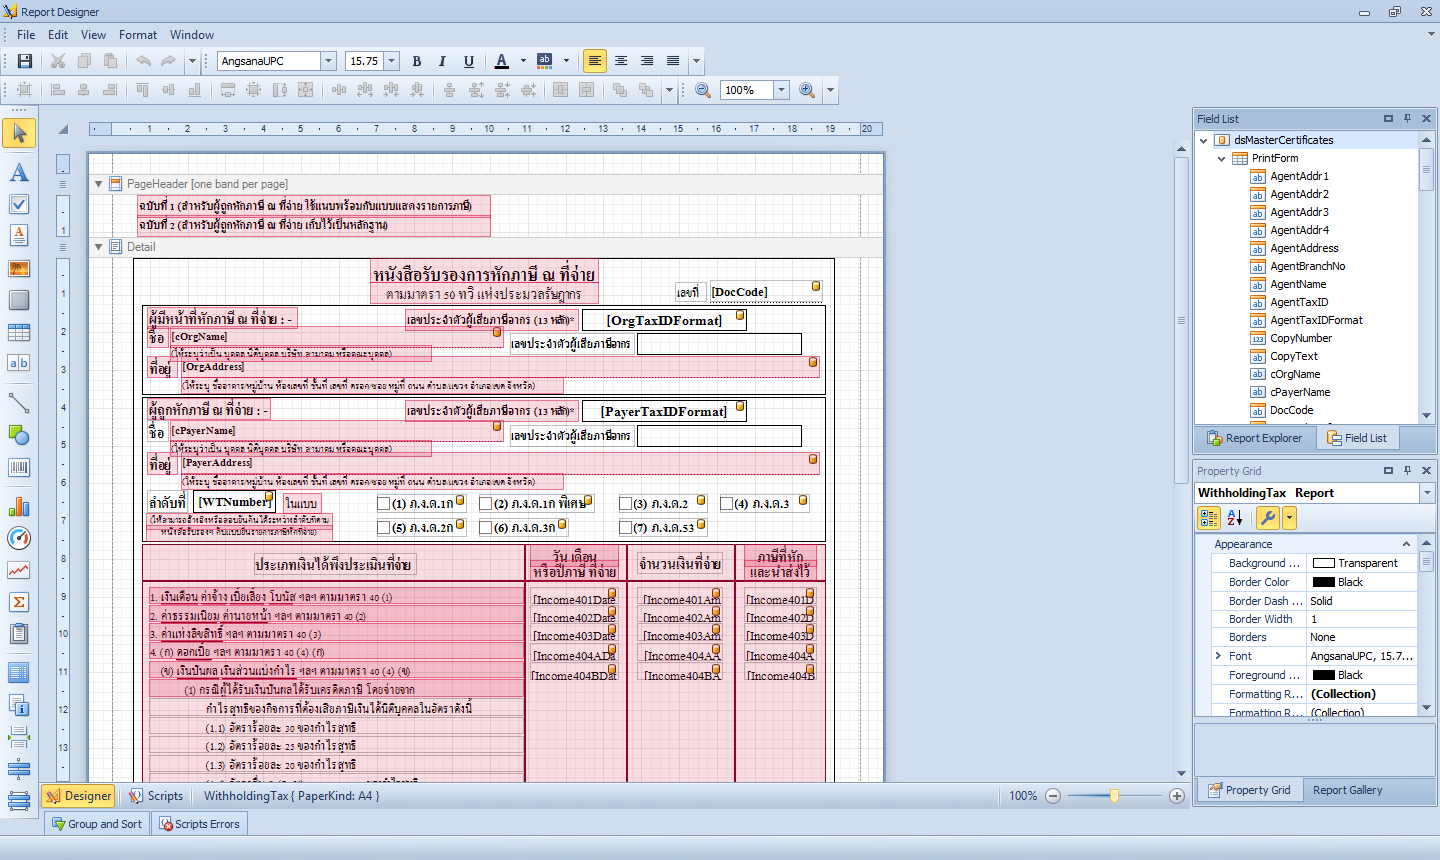Click the wrench icon in Property Grid
Image resolution: width=1440 pixels, height=860 pixels.
coord(1268,517)
